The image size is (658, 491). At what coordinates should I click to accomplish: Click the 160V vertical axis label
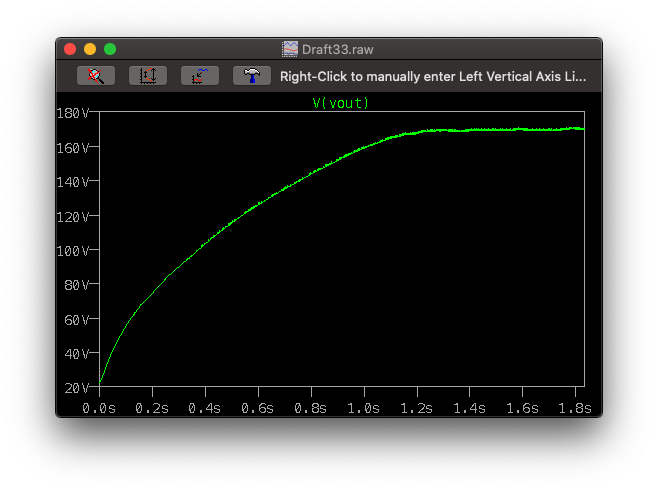point(73,148)
